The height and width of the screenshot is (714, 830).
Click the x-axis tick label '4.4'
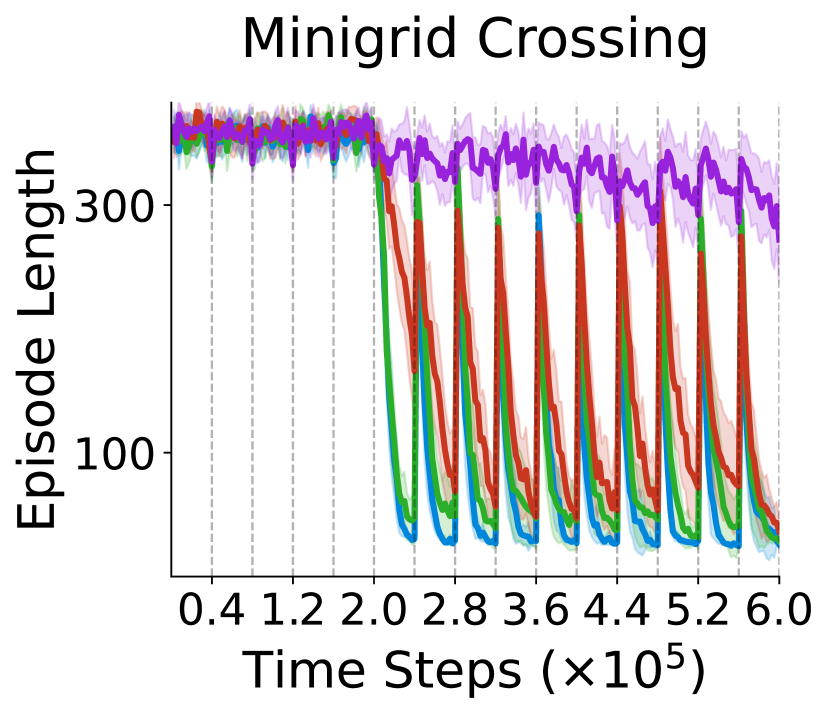tap(617, 610)
